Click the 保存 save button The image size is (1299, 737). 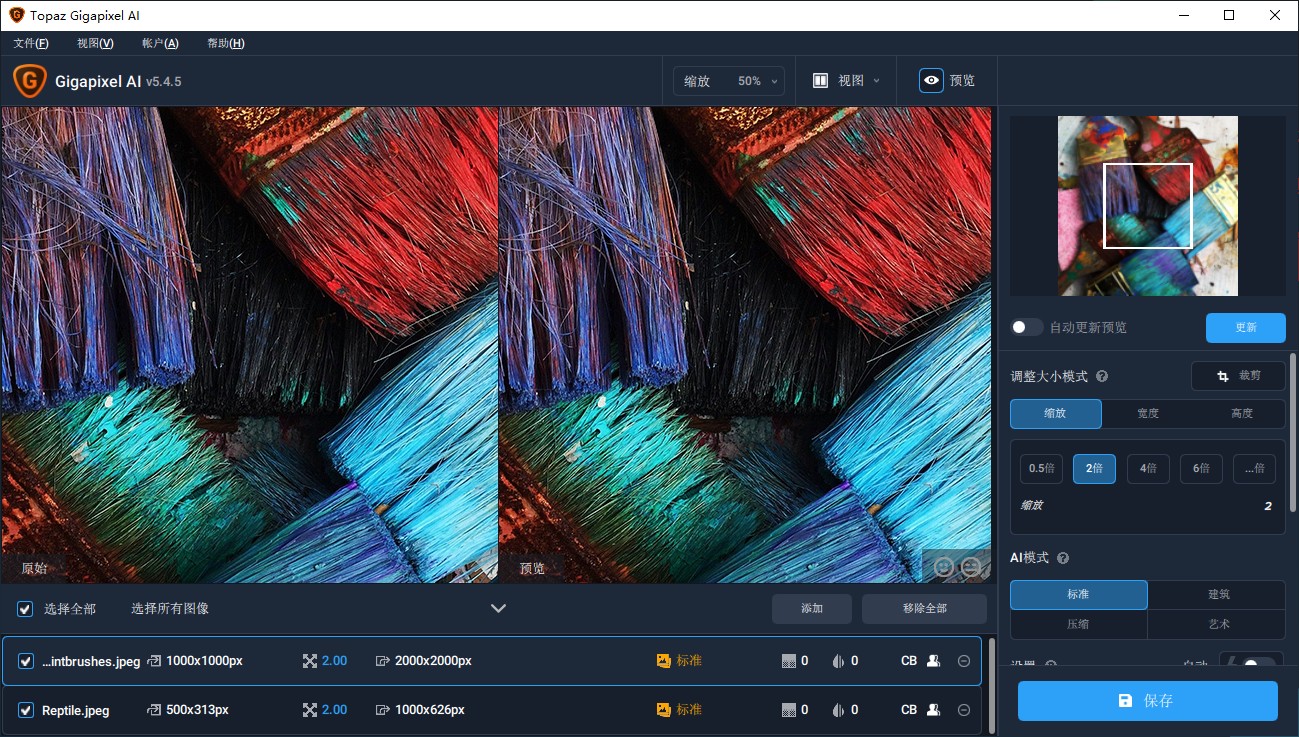pos(1147,700)
